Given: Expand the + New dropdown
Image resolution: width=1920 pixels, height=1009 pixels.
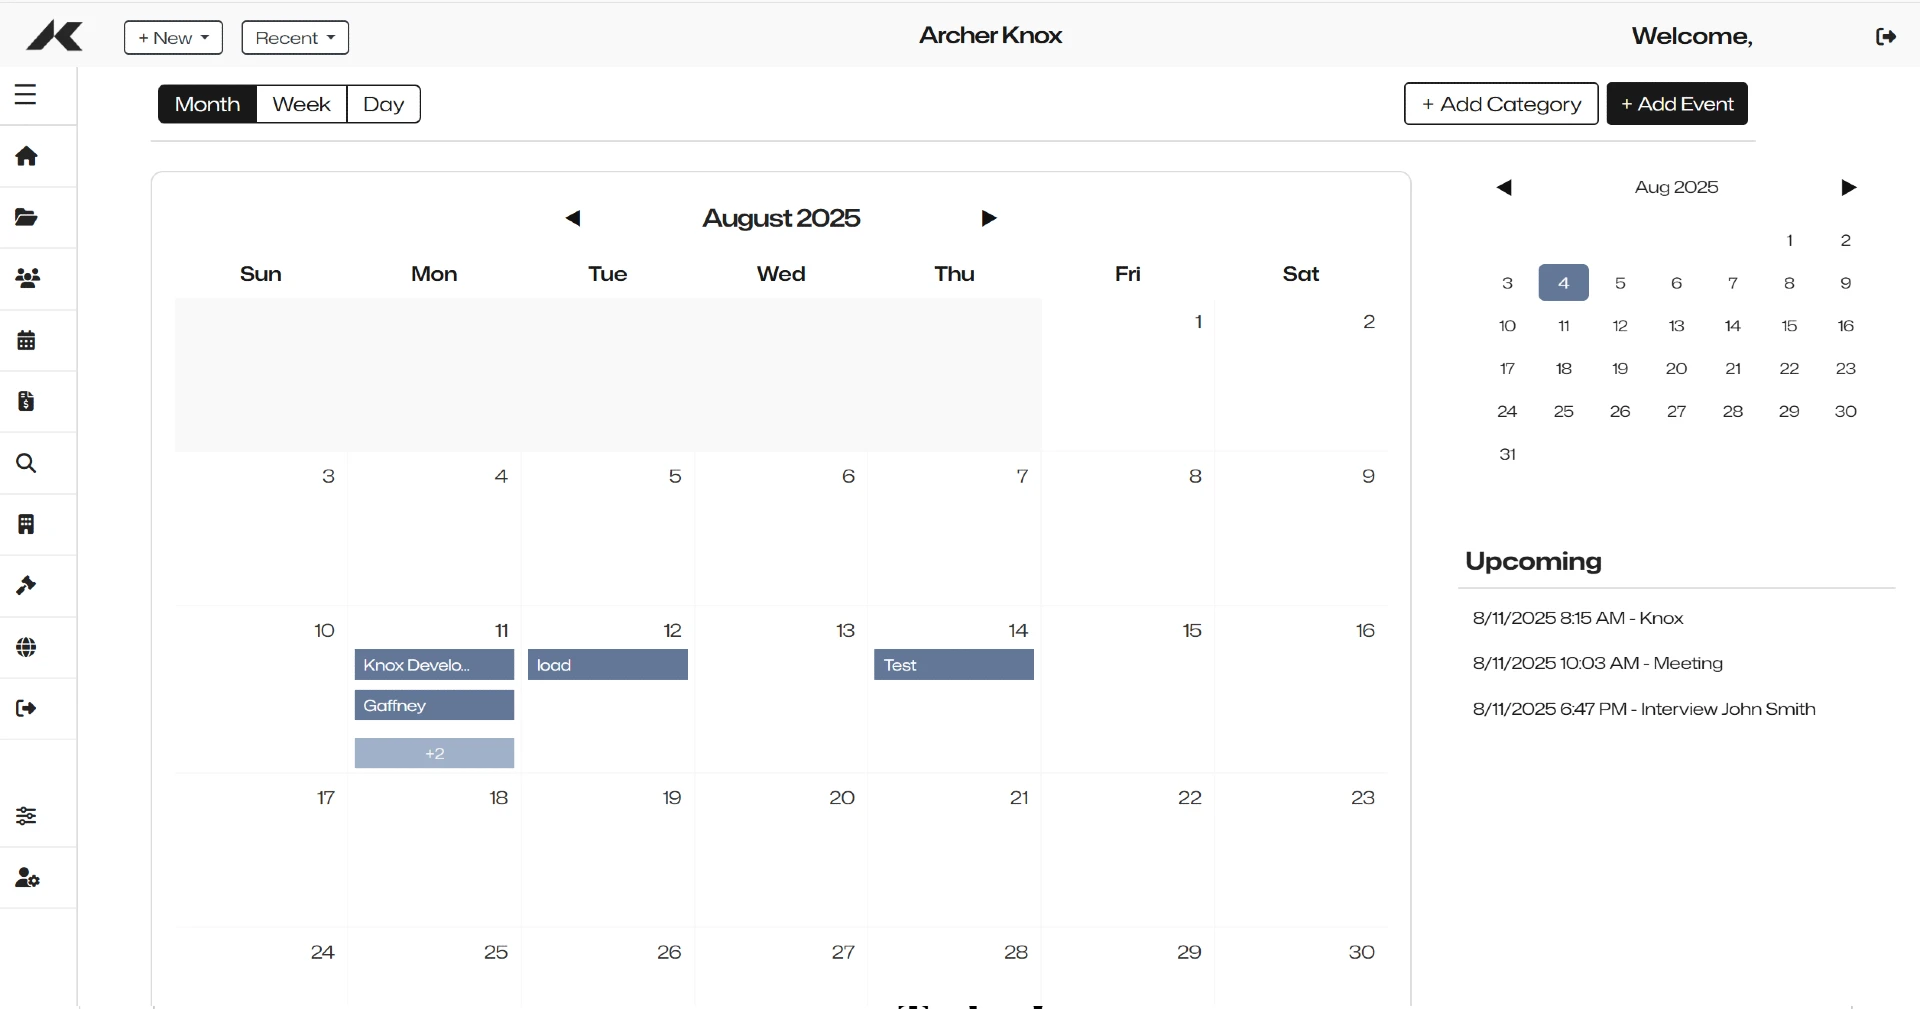Looking at the screenshot, I should 173,38.
